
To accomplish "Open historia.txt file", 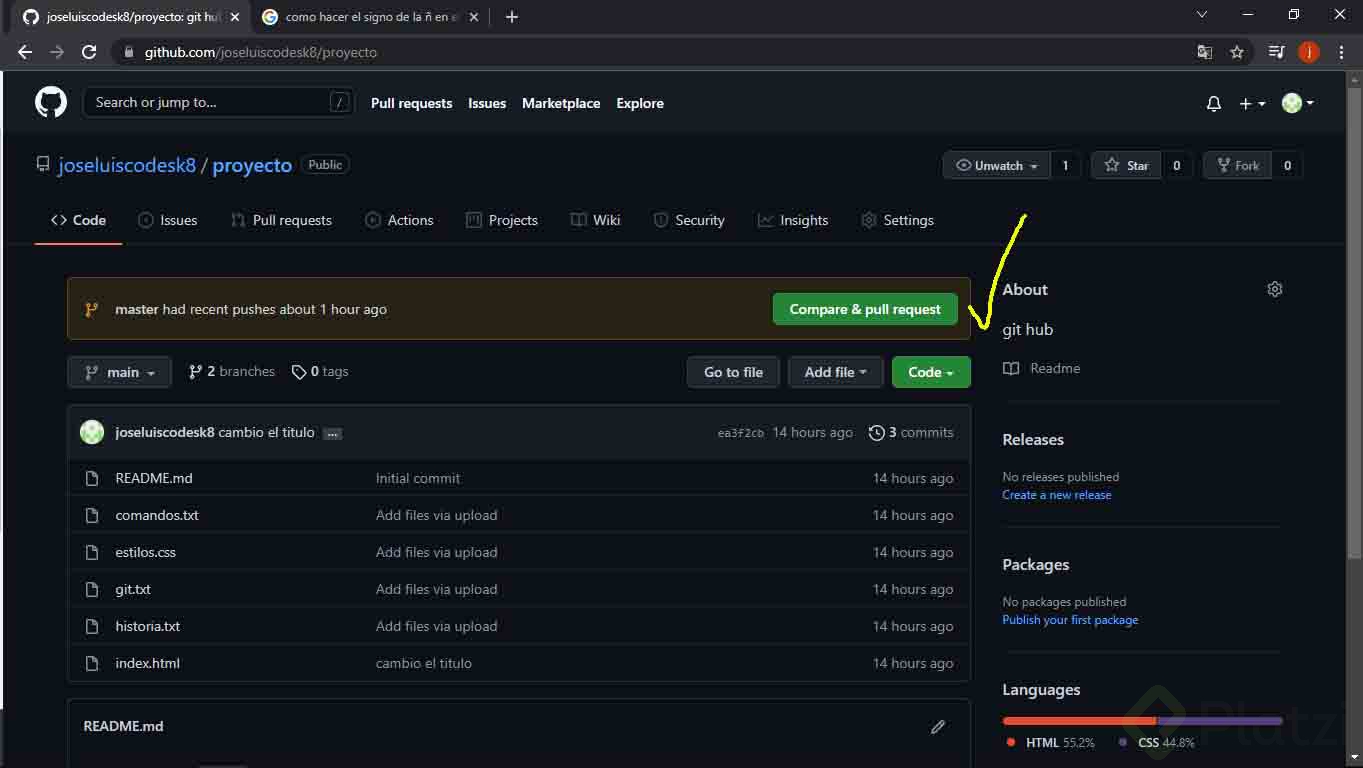I will click(x=148, y=626).
